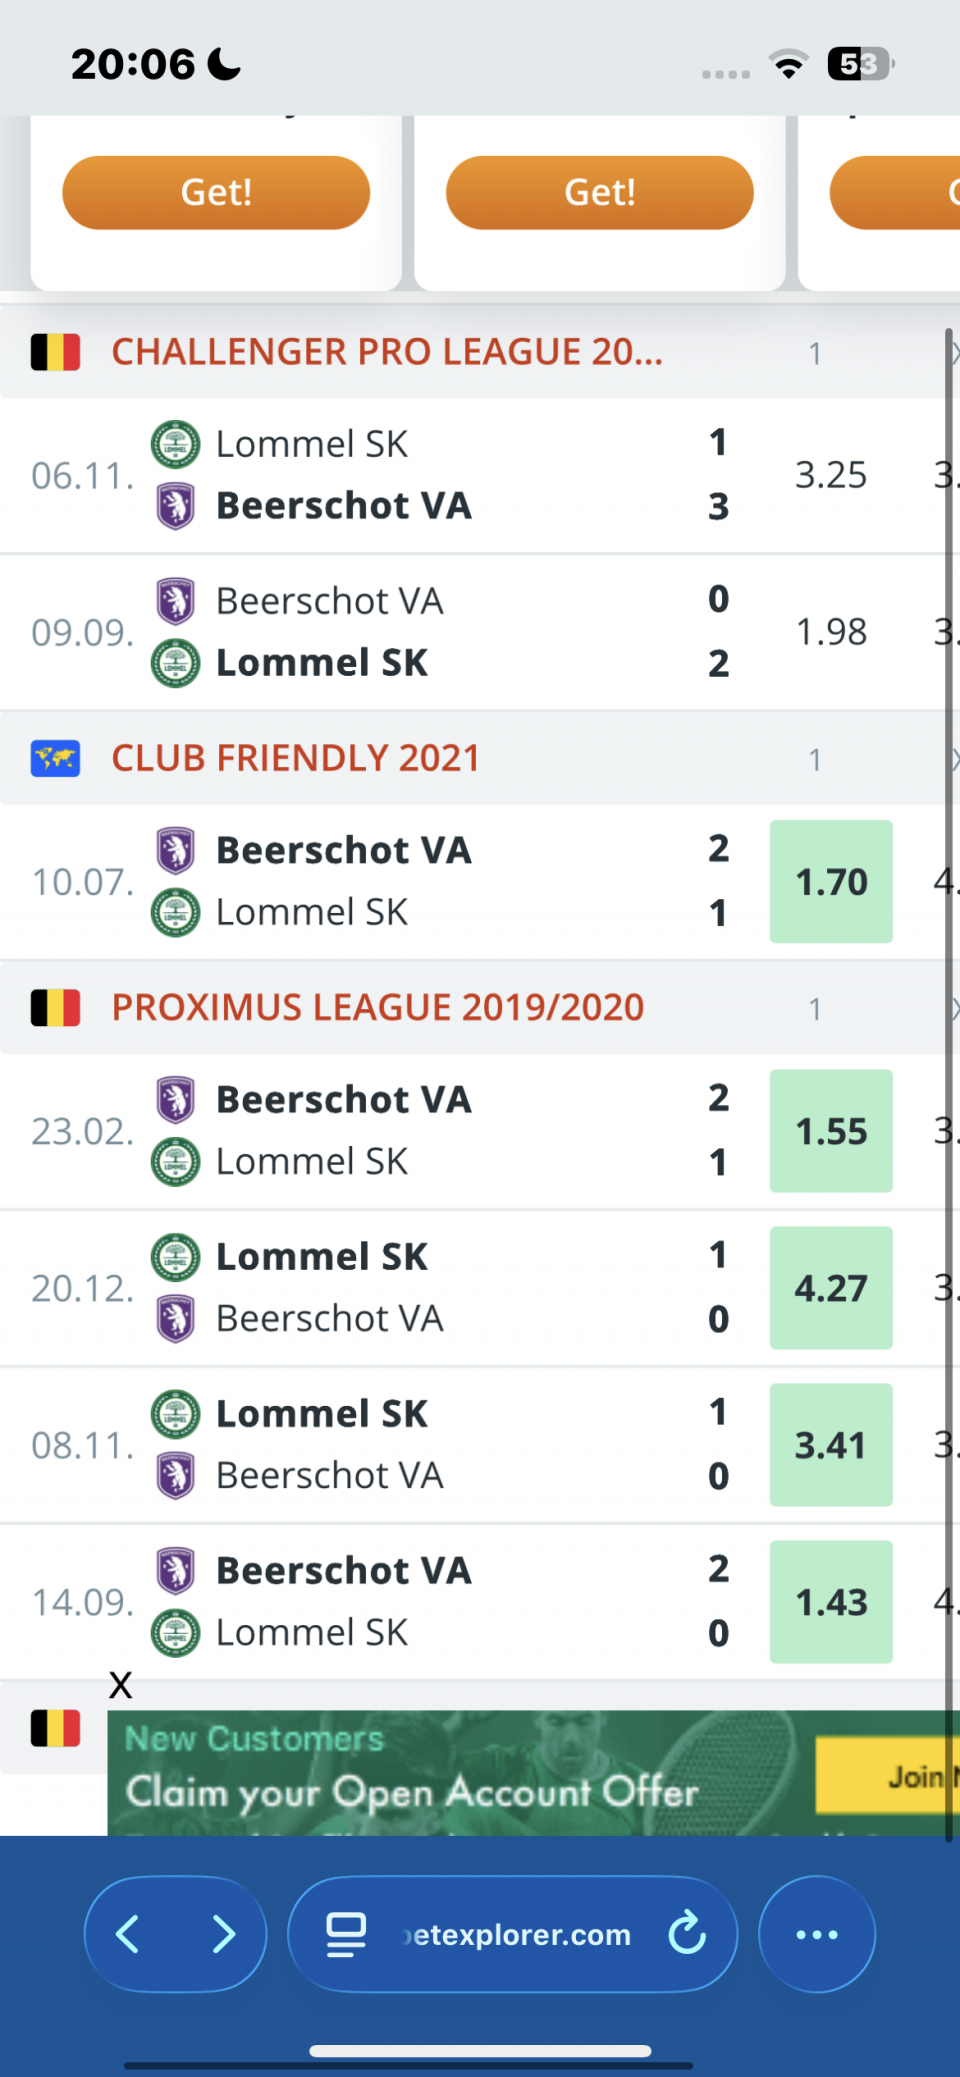
Task: Tap the browser forward arrow
Action: point(224,1934)
